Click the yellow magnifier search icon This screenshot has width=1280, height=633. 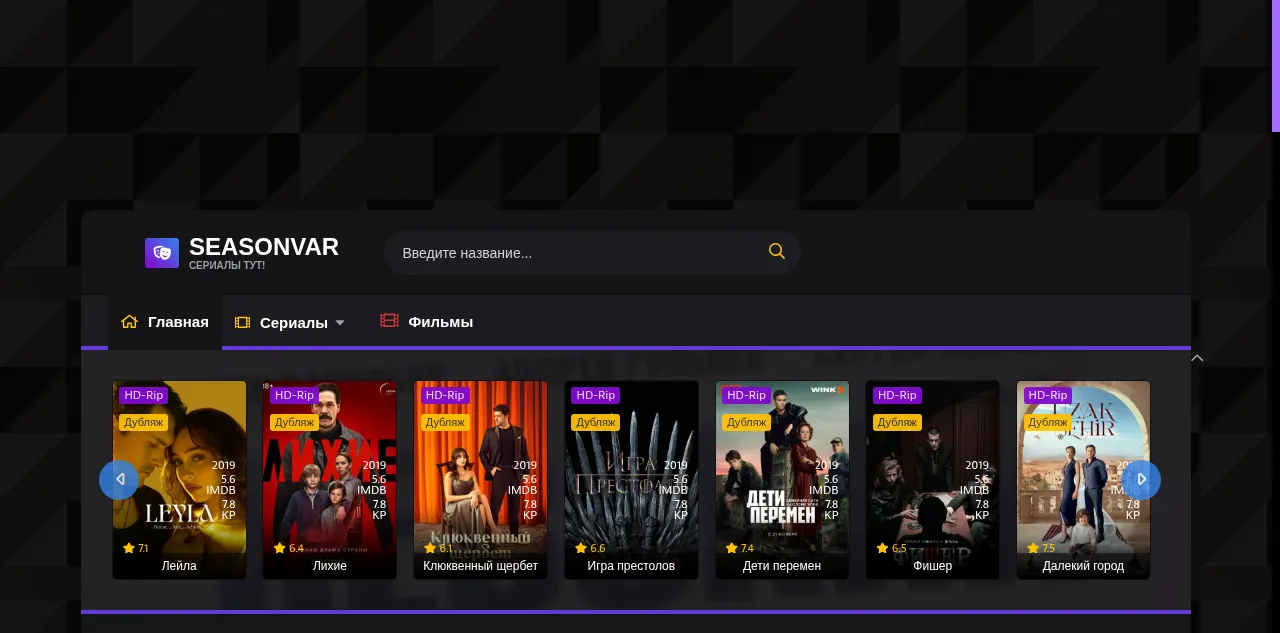point(777,251)
